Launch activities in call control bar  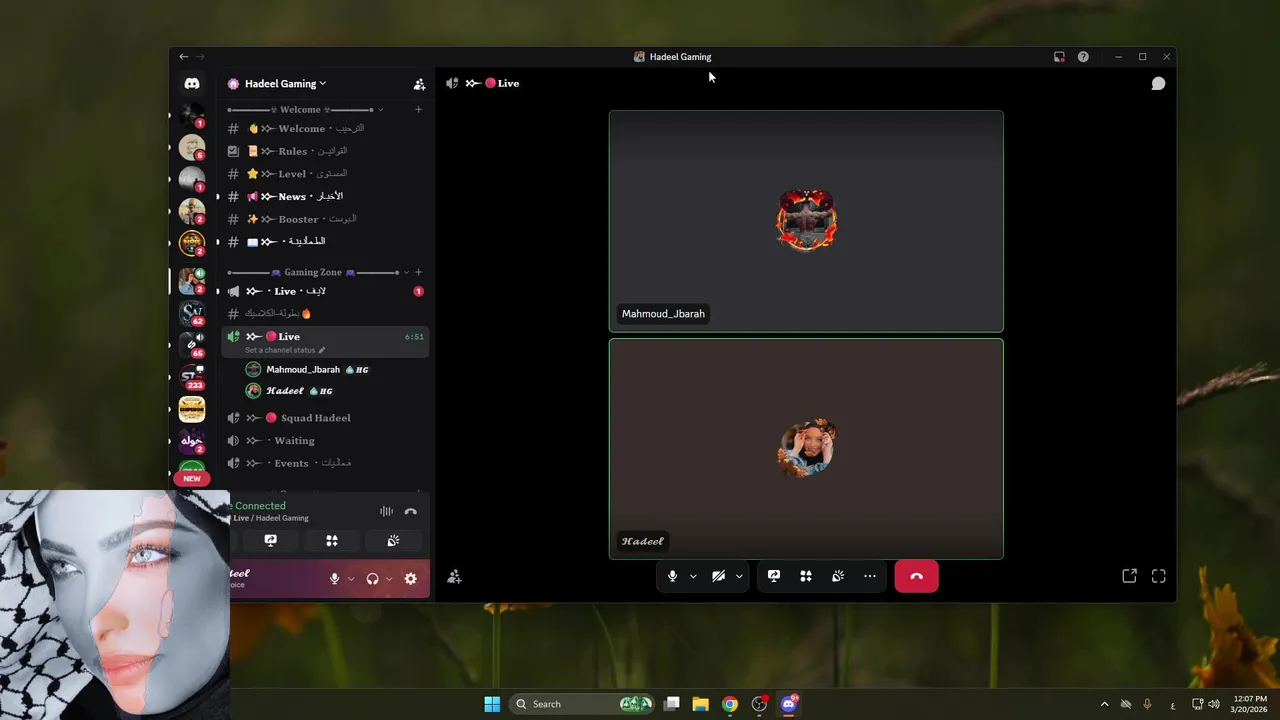[x=806, y=576]
